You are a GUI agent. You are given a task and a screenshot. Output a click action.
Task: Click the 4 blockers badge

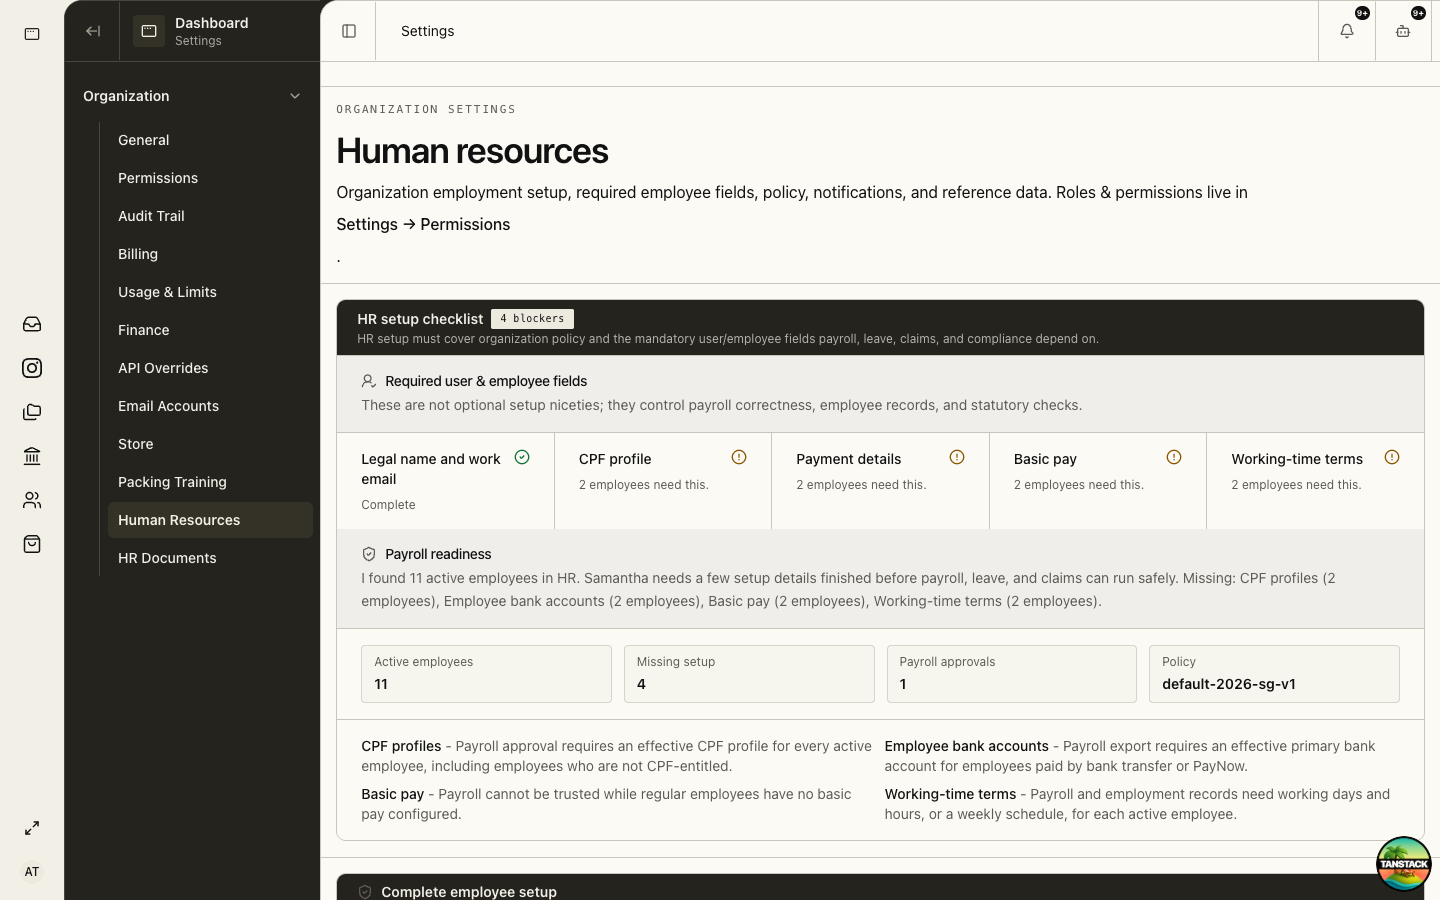point(532,319)
